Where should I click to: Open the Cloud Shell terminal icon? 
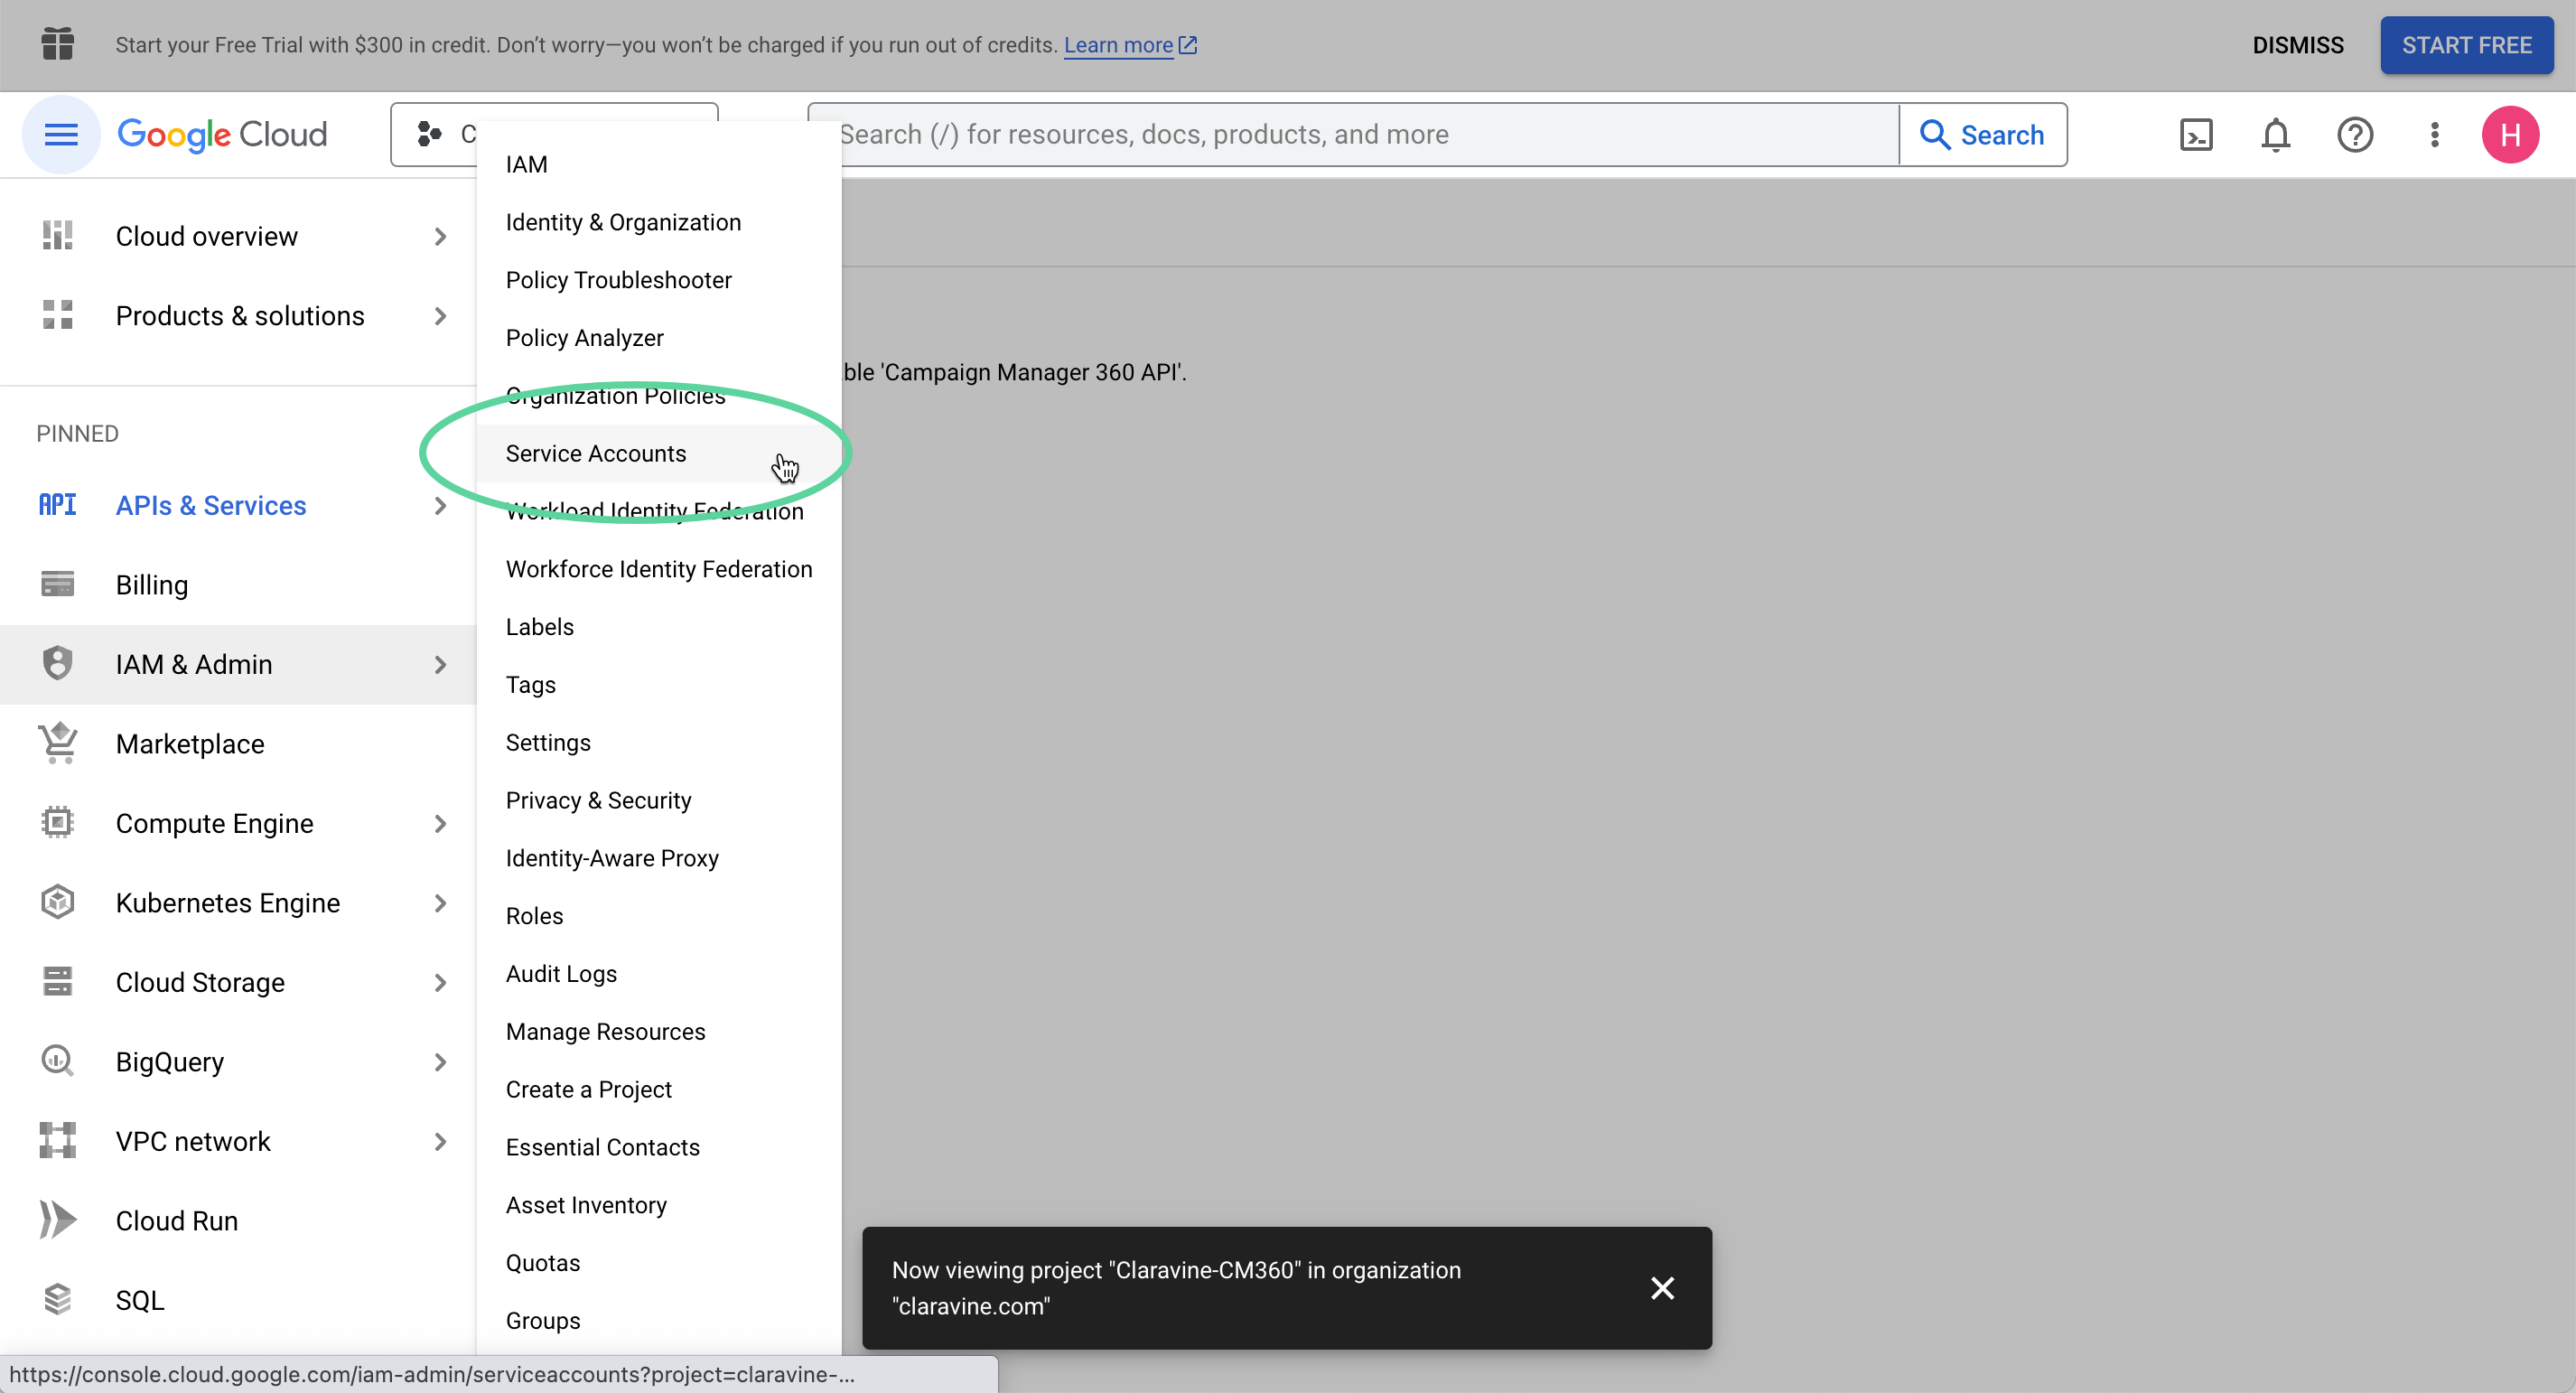pos(2196,135)
